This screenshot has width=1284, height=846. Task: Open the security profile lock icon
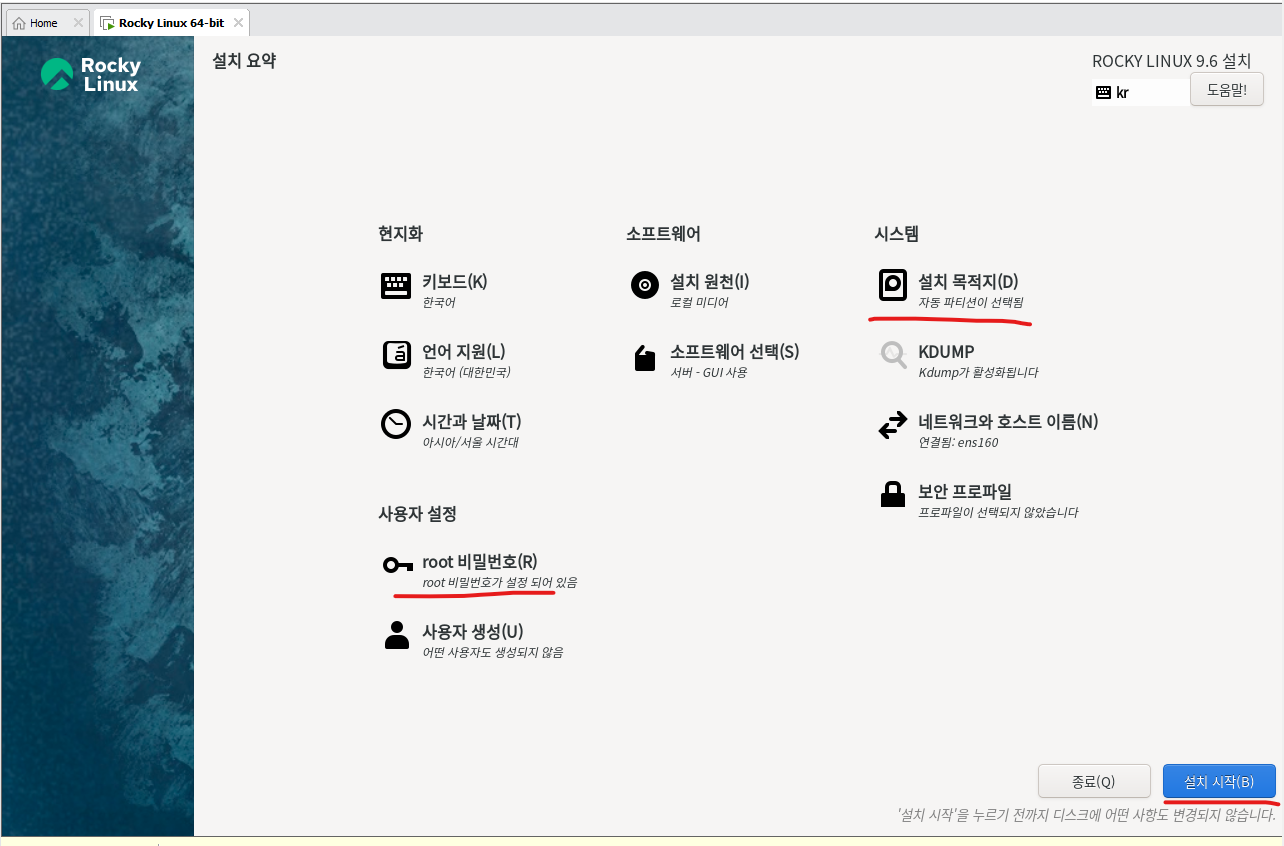[x=892, y=494]
